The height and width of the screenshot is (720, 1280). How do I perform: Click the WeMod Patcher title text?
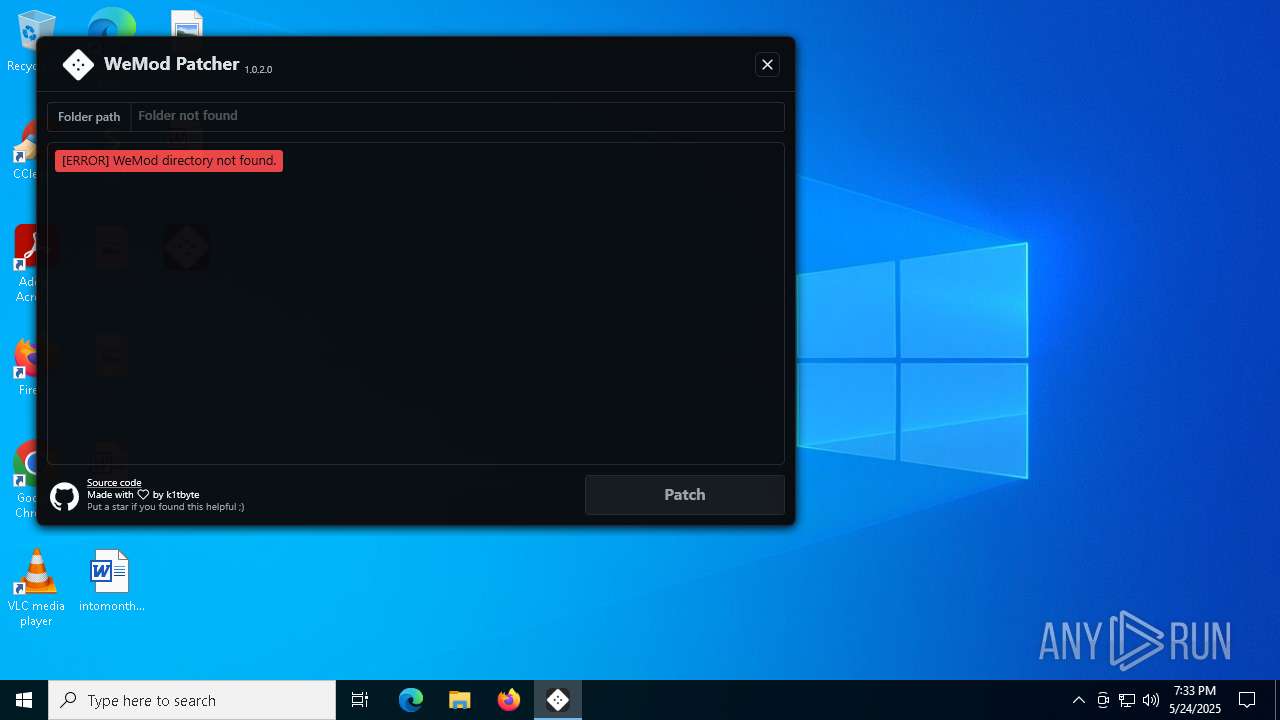tap(172, 64)
